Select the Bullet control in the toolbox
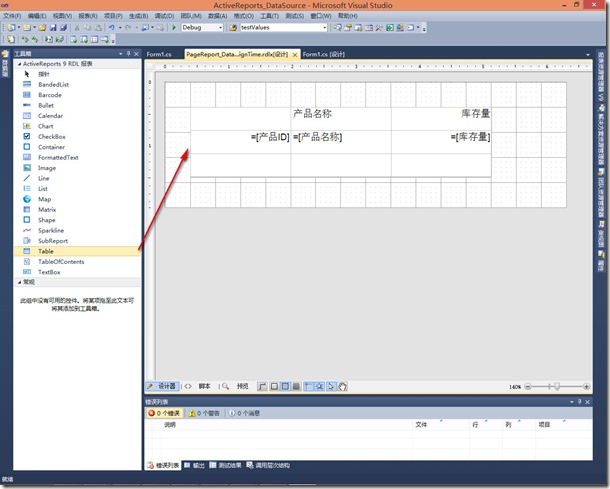 click(x=77, y=105)
